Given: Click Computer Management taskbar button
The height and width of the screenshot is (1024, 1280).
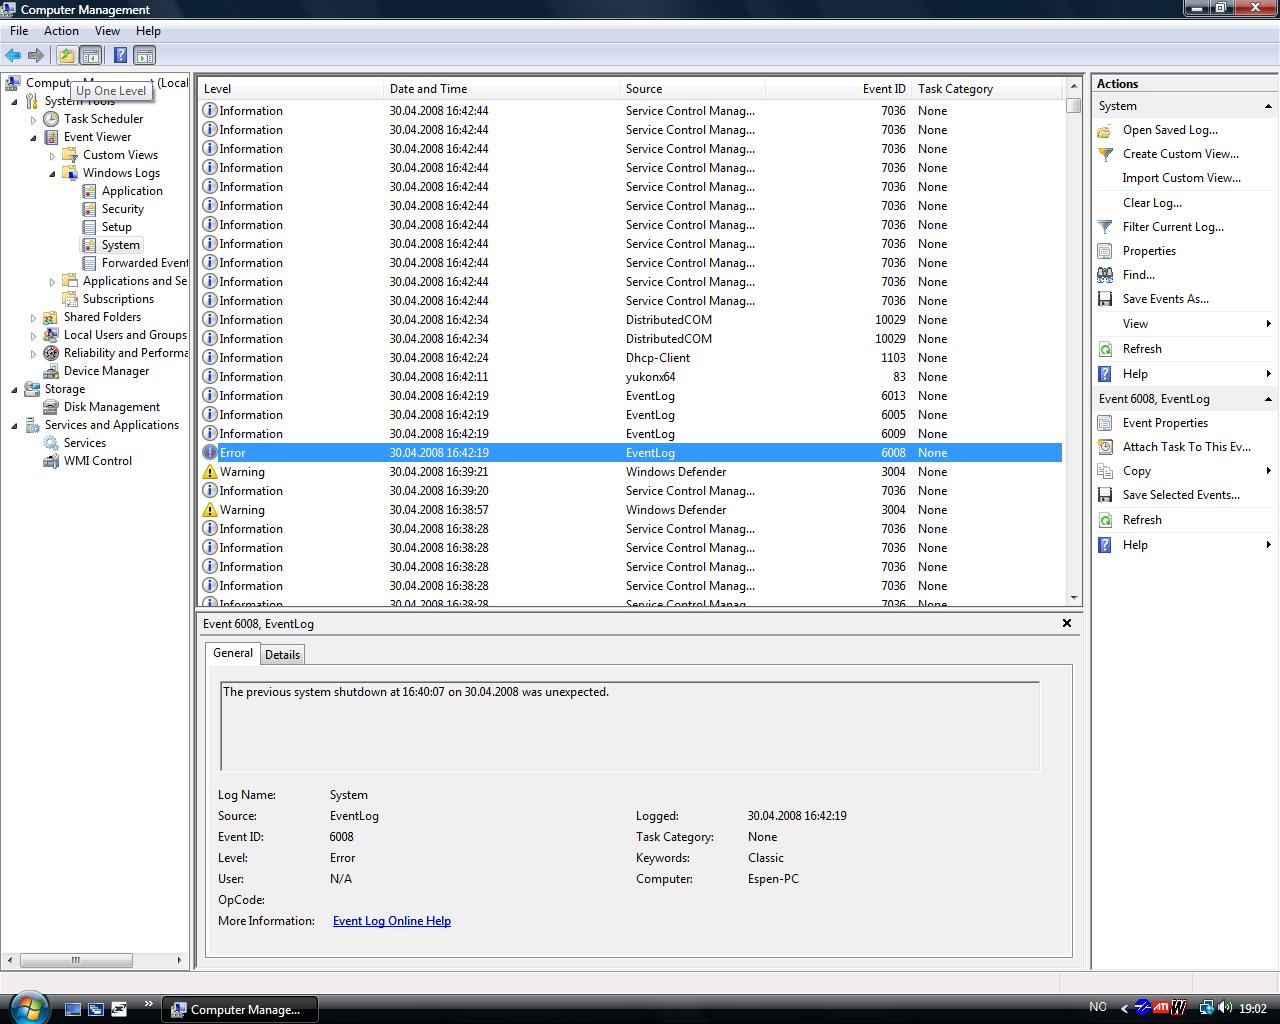Looking at the screenshot, I should pos(239,1009).
